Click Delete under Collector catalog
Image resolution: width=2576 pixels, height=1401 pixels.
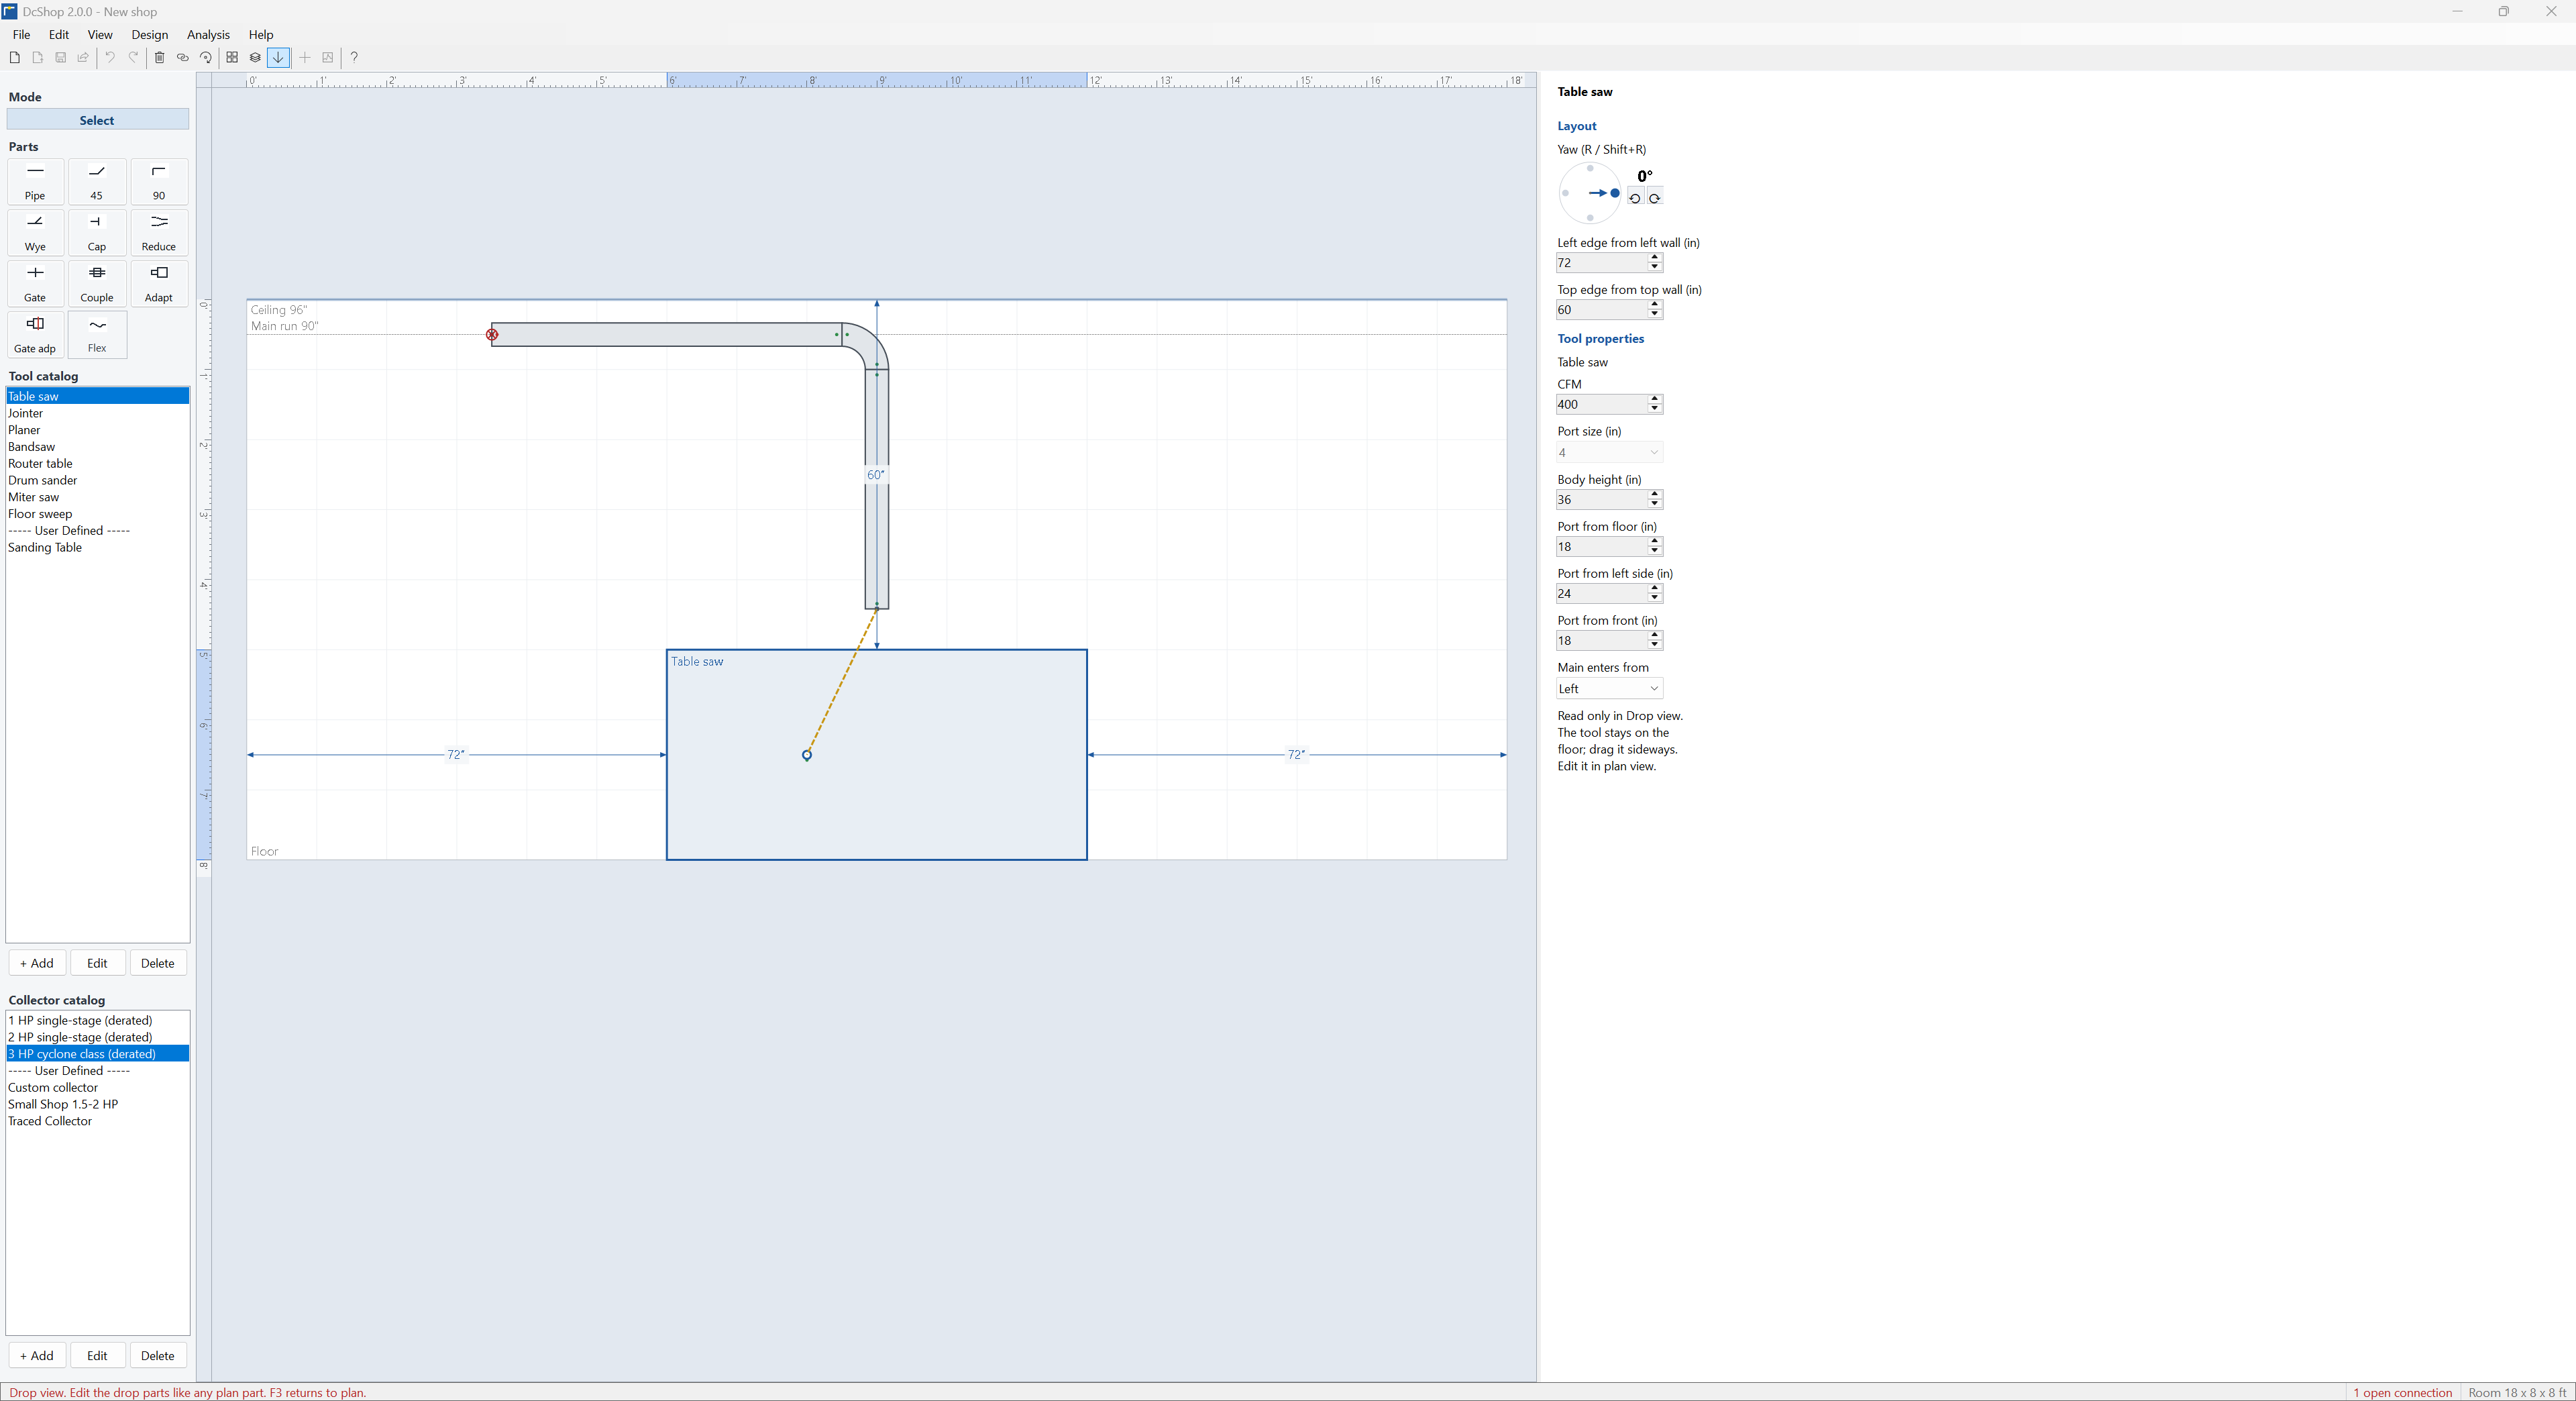click(x=158, y=1356)
